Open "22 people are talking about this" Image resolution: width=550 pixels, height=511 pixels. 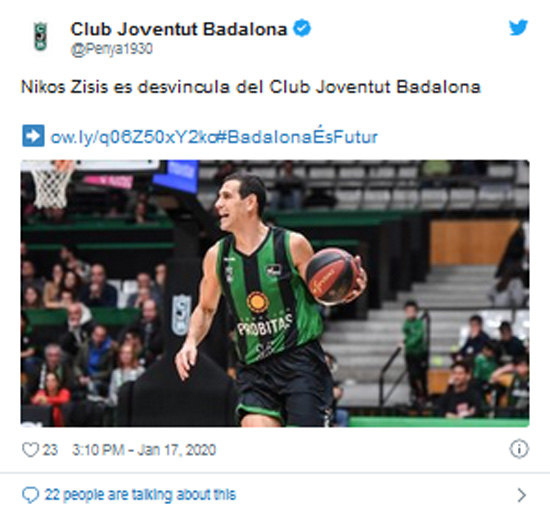[140, 495]
